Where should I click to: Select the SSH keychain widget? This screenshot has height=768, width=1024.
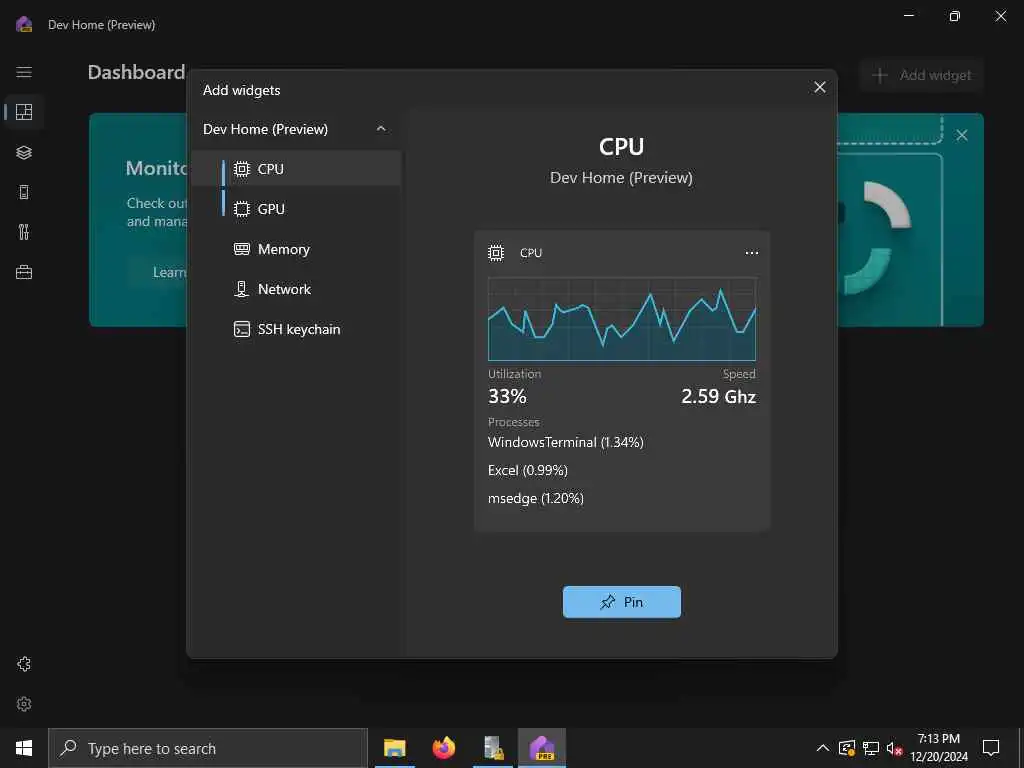pyautogui.click(x=296, y=329)
